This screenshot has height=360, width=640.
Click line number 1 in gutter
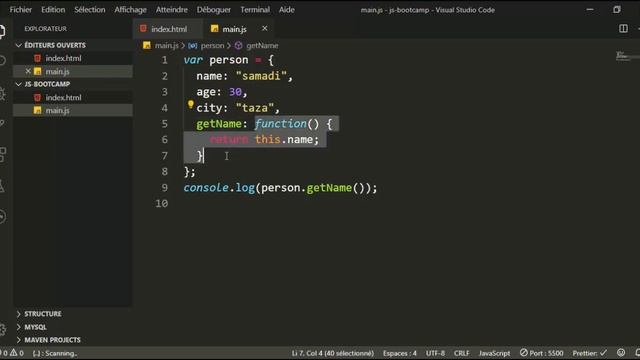click(164, 60)
